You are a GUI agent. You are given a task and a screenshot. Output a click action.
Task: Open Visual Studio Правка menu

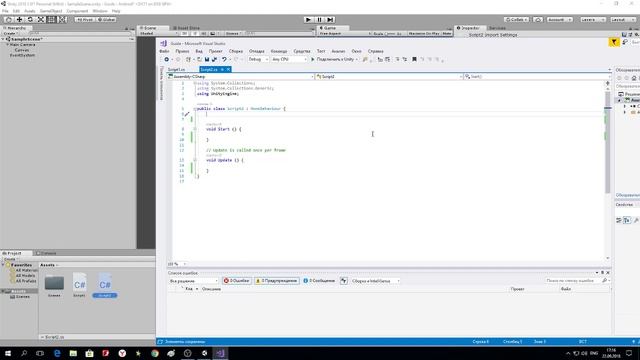pyautogui.click(x=182, y=51)
